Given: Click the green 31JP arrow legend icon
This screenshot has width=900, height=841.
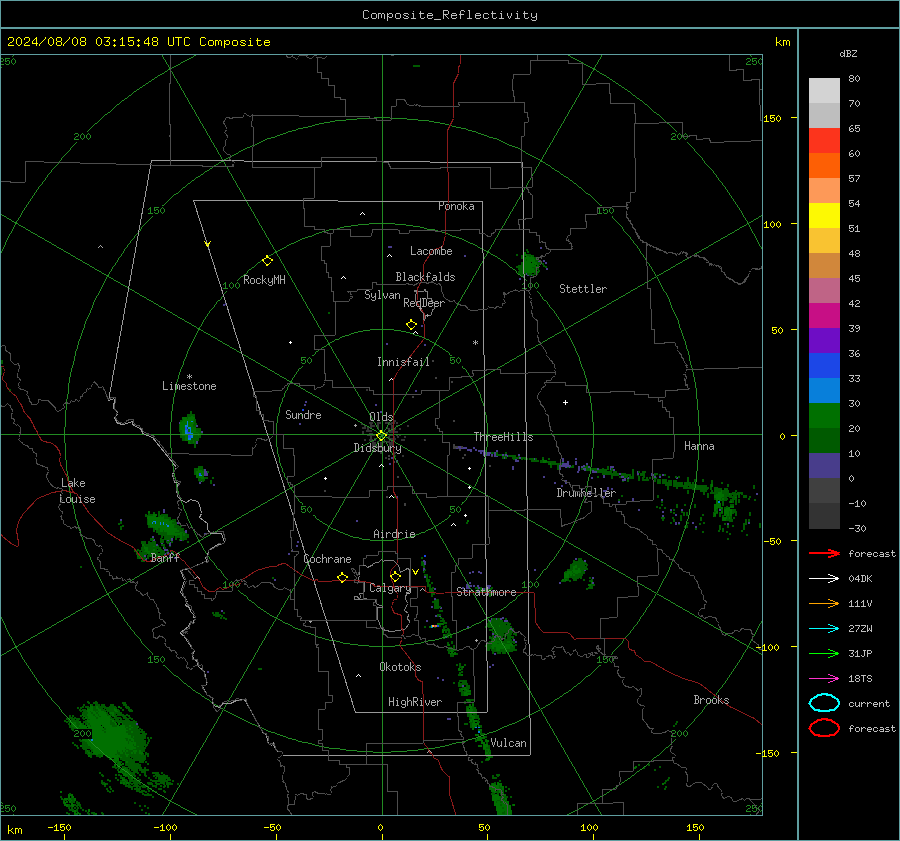Looking at the screenshot, I should [x=824, y=653].
